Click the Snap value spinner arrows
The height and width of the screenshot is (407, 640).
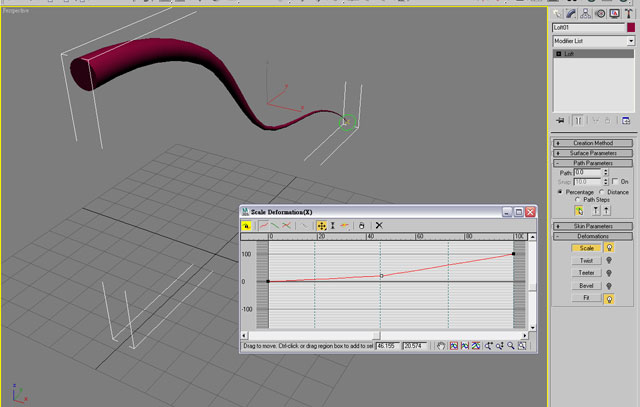coord(606,182)
